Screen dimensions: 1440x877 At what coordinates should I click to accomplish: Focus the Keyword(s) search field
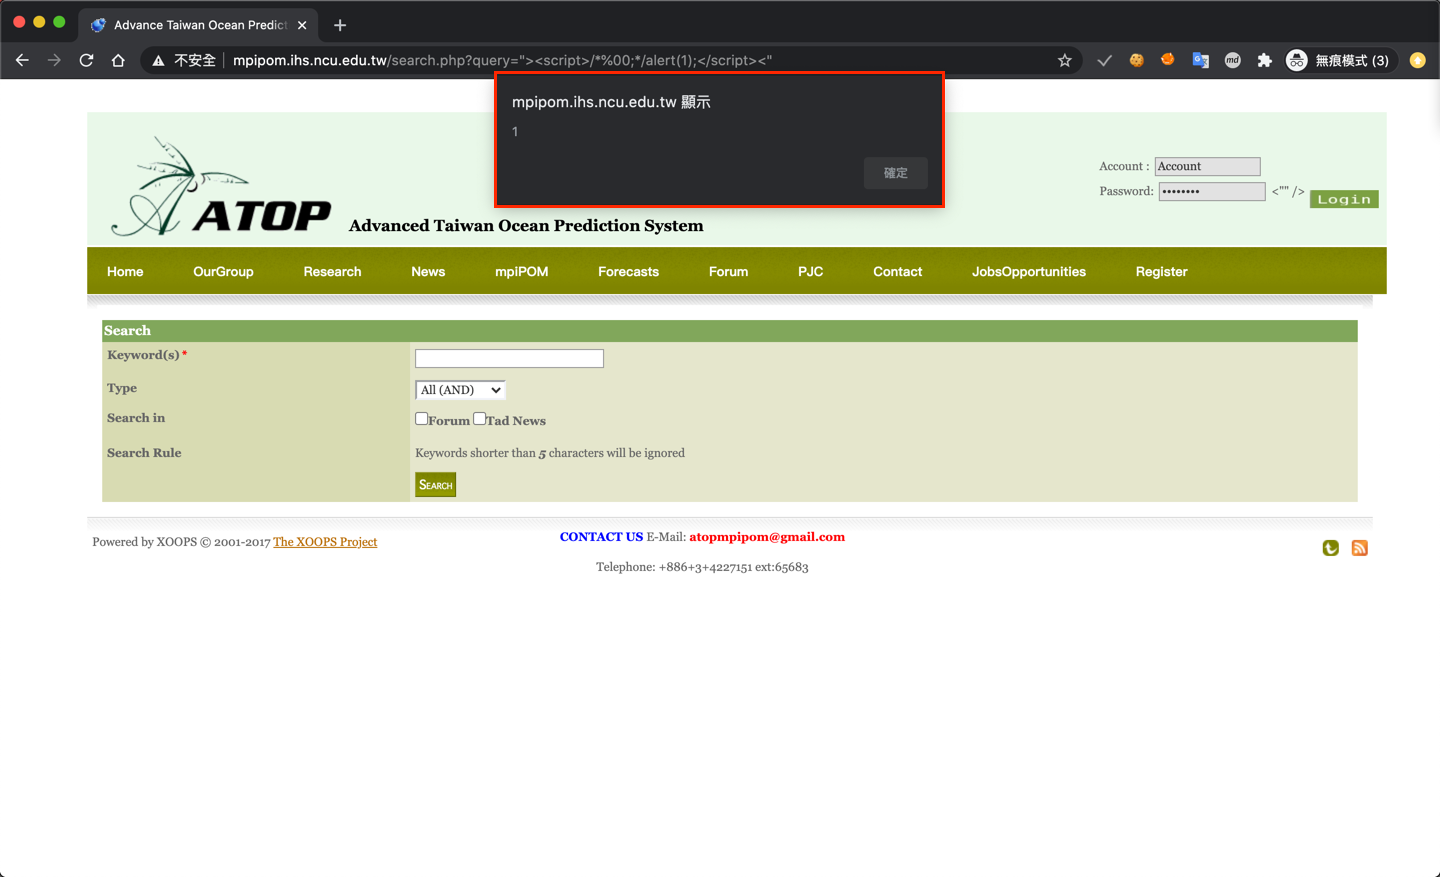tap(509, 358)
